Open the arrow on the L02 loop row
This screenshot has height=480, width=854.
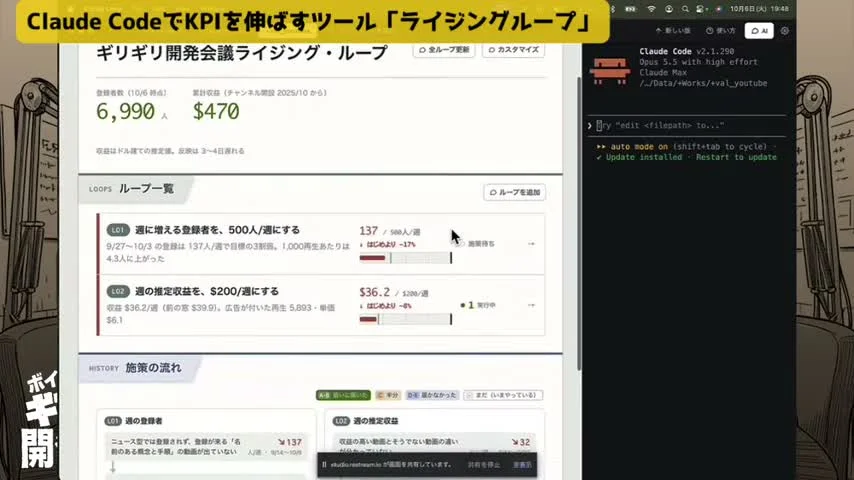pyautogui.click(x=531, y=305)
